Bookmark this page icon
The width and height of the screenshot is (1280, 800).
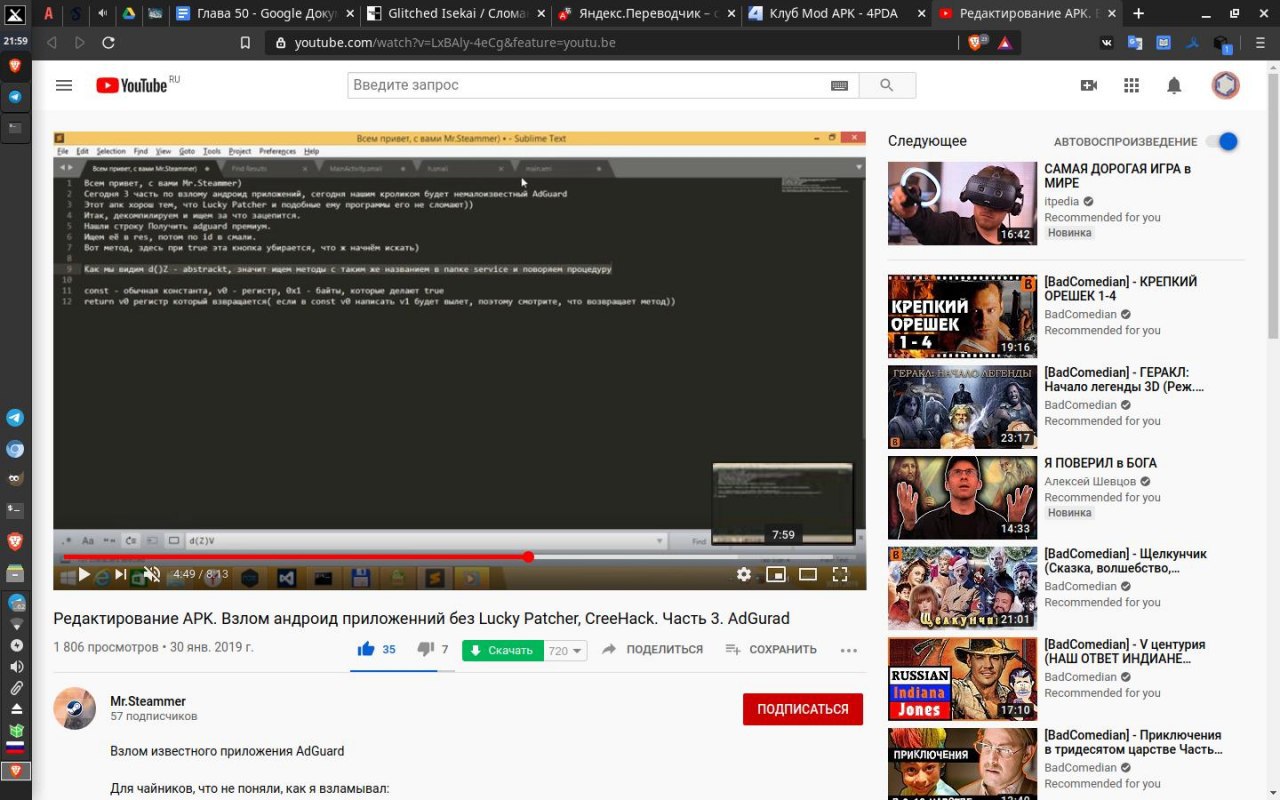[x=245, y=43]
